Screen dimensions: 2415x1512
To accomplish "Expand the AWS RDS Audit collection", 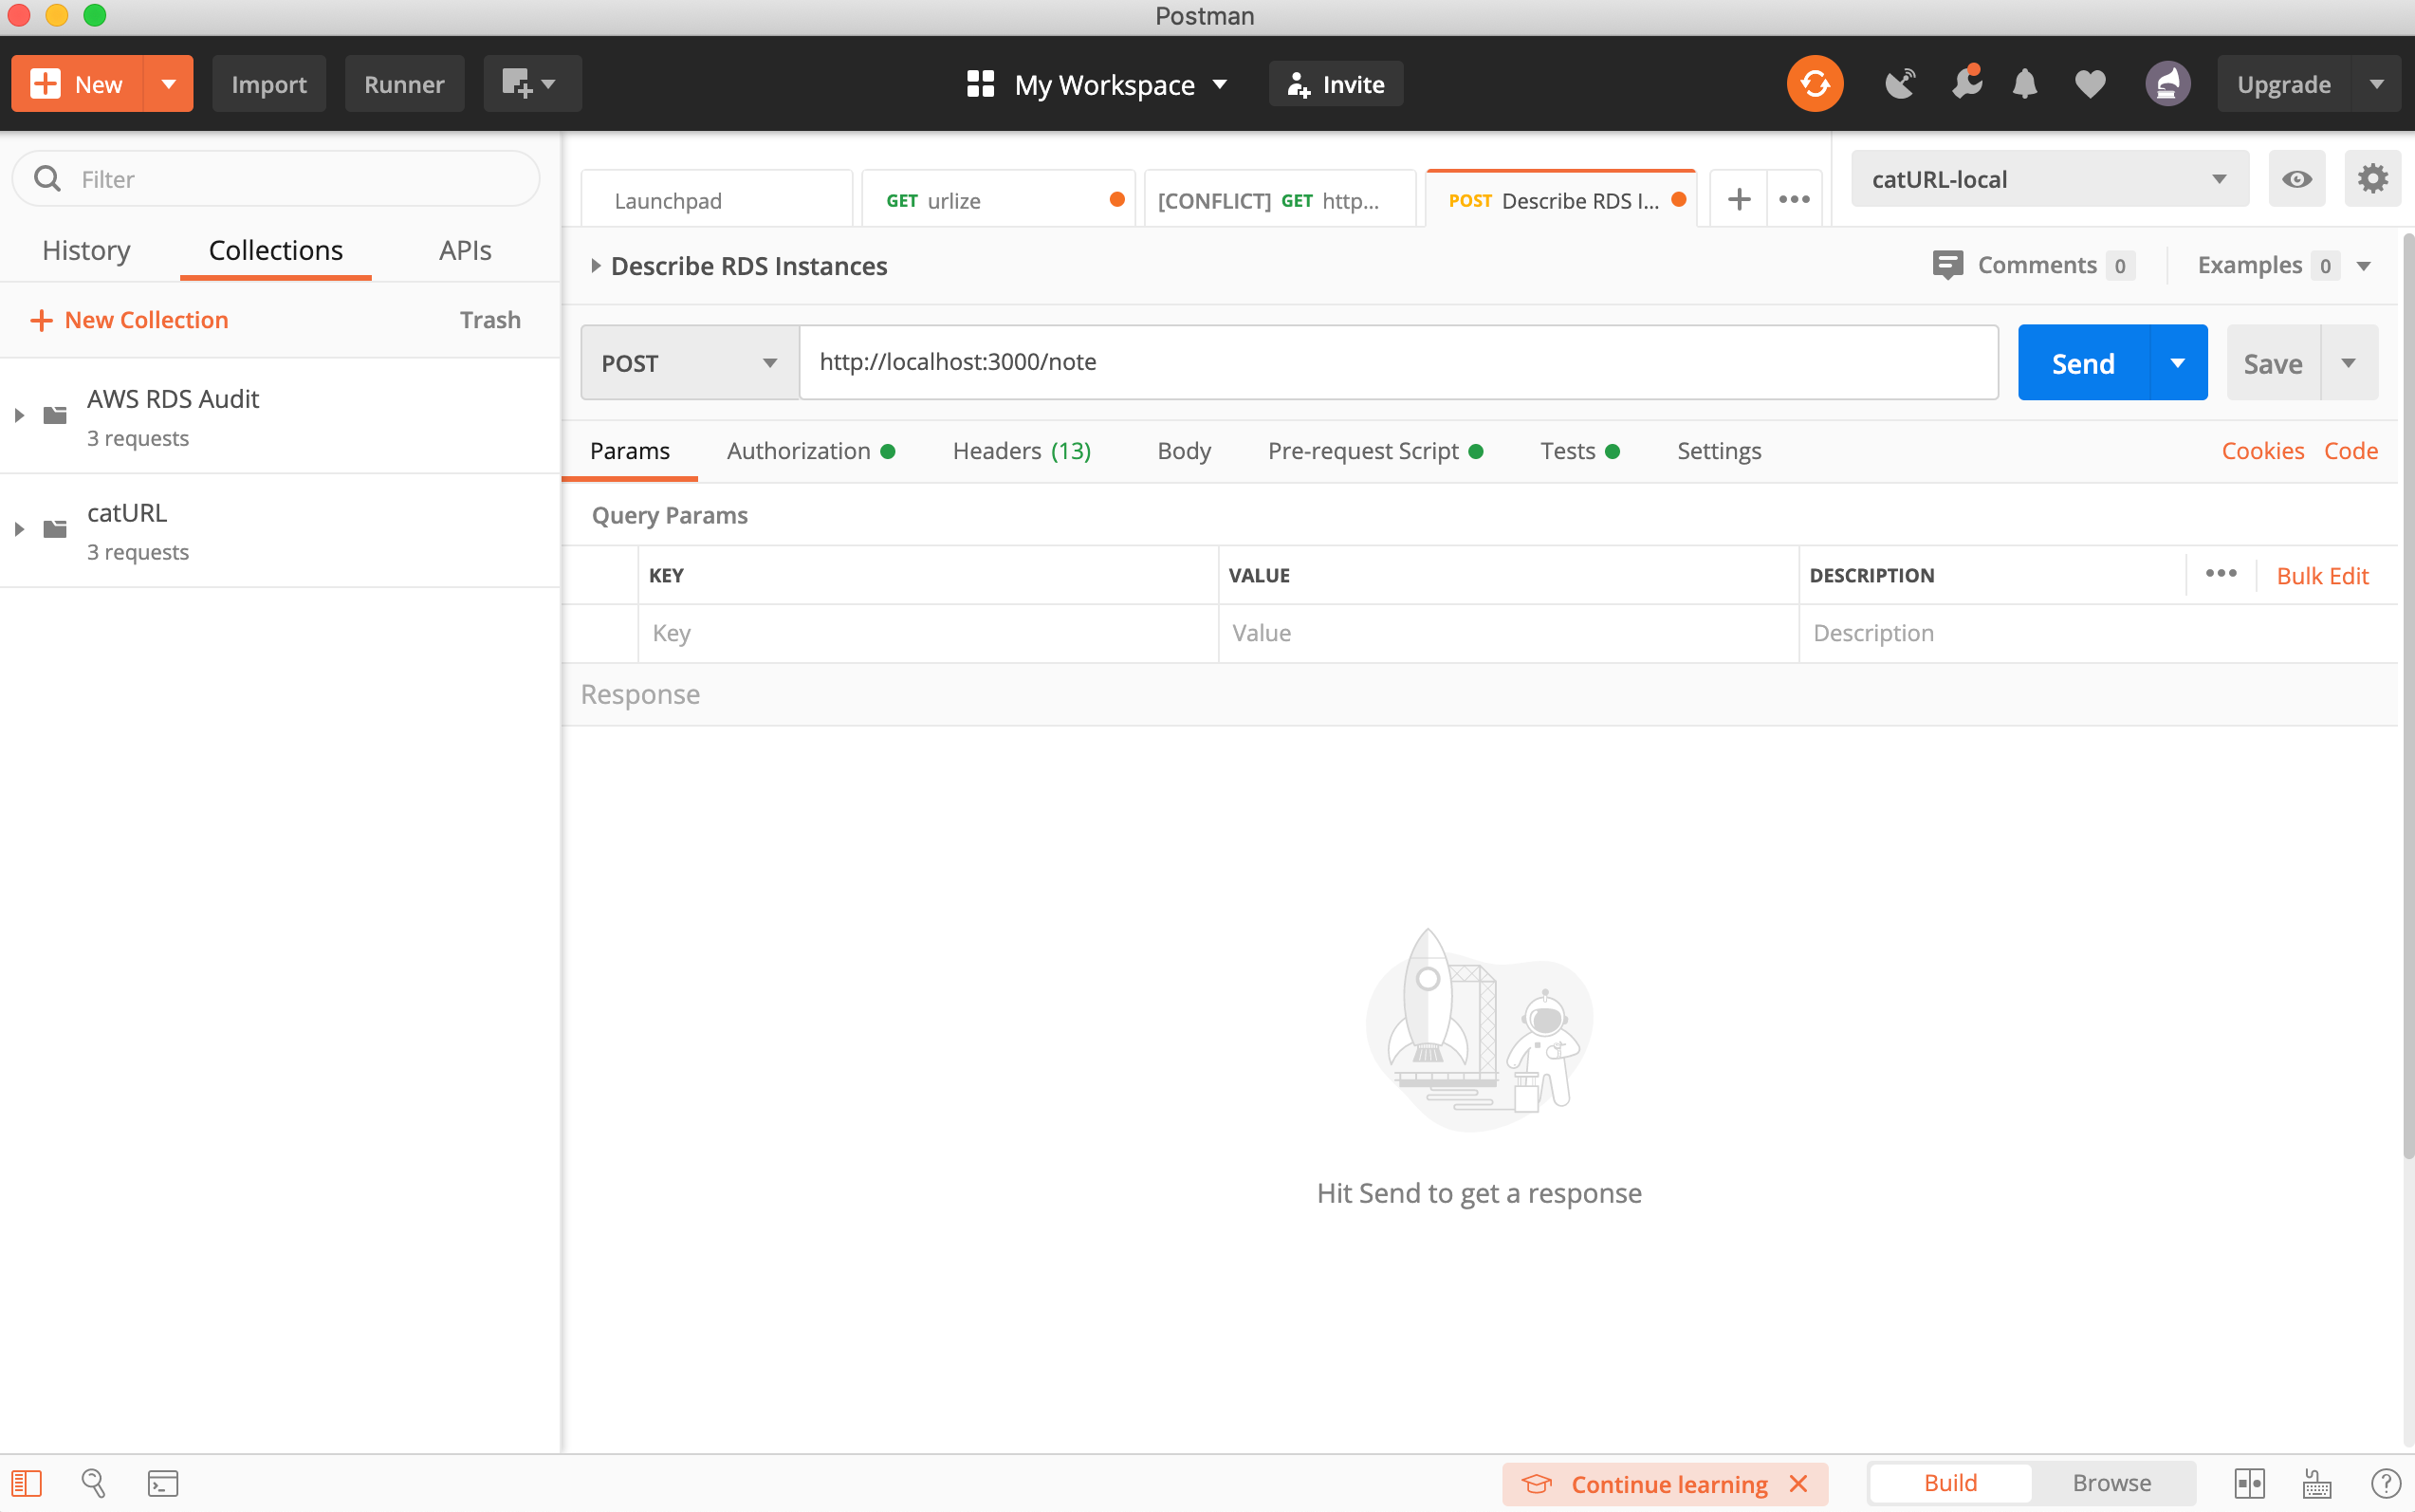I will click(19, 415).
